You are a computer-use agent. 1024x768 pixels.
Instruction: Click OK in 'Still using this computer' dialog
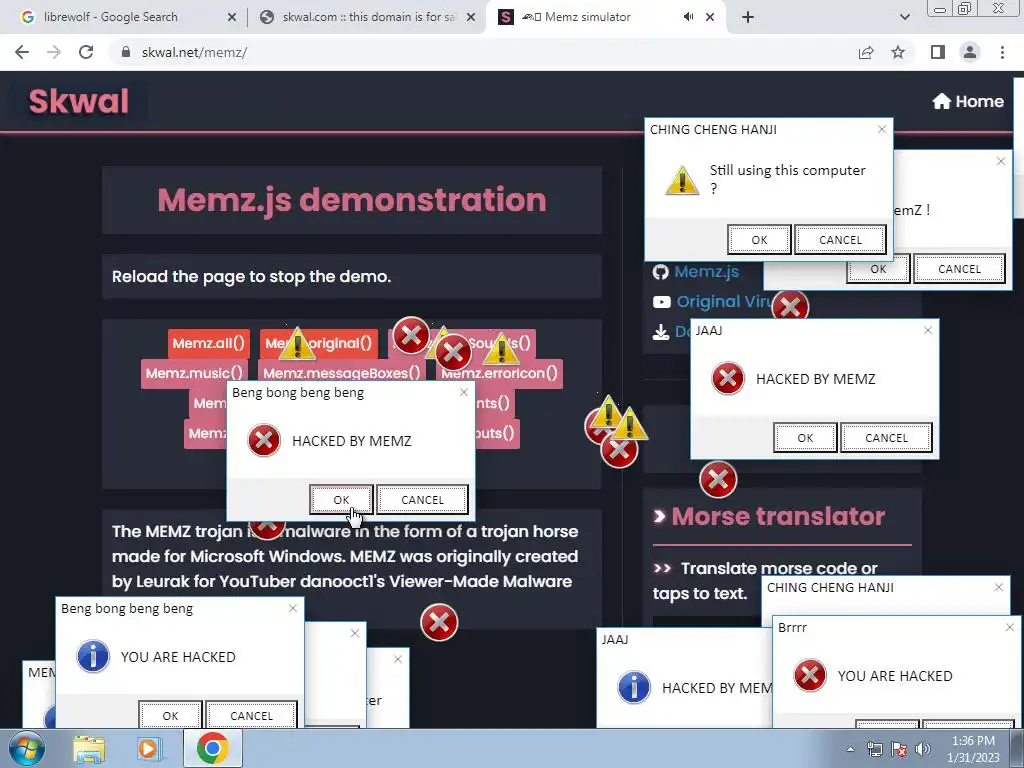[x=759, y=240]
